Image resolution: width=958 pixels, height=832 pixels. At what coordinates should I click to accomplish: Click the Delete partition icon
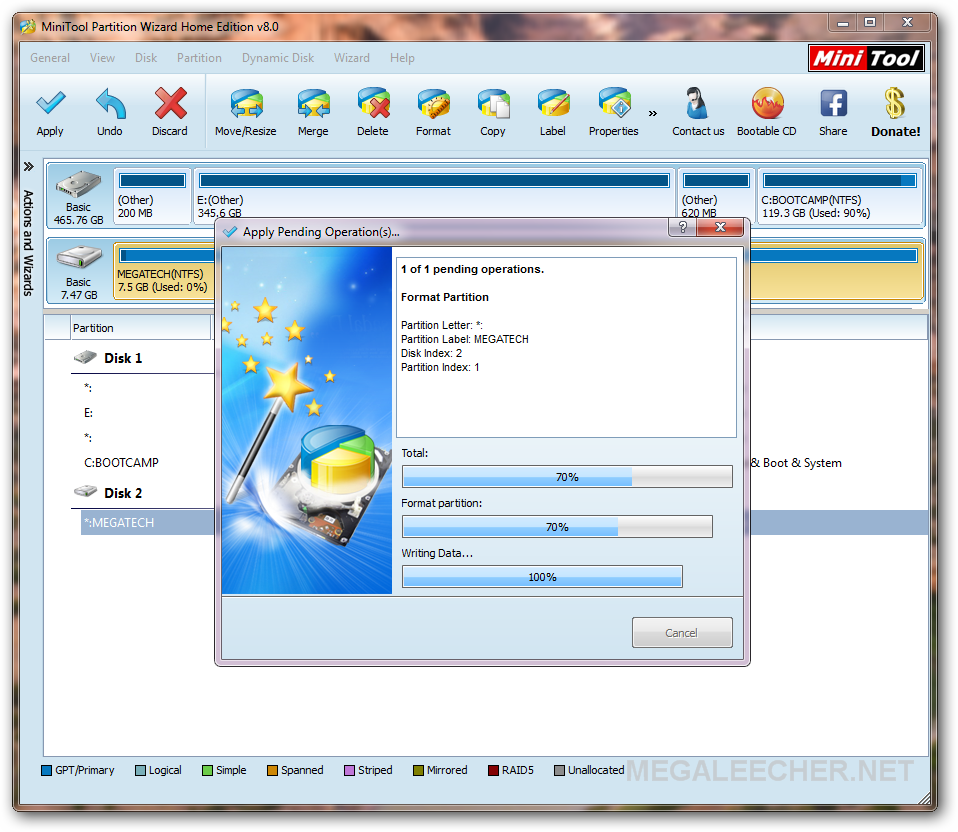(373, 103)
